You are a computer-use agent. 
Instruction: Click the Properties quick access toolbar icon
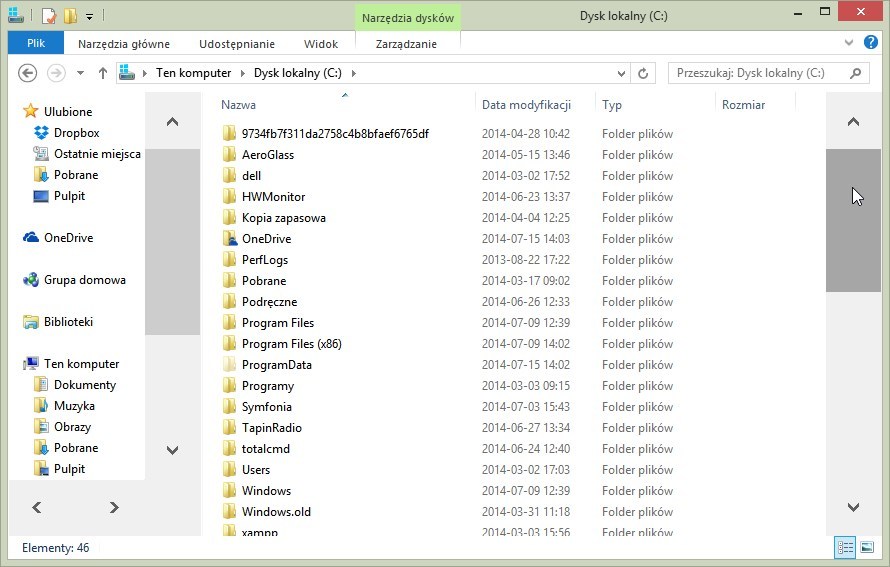click(49, 15)
